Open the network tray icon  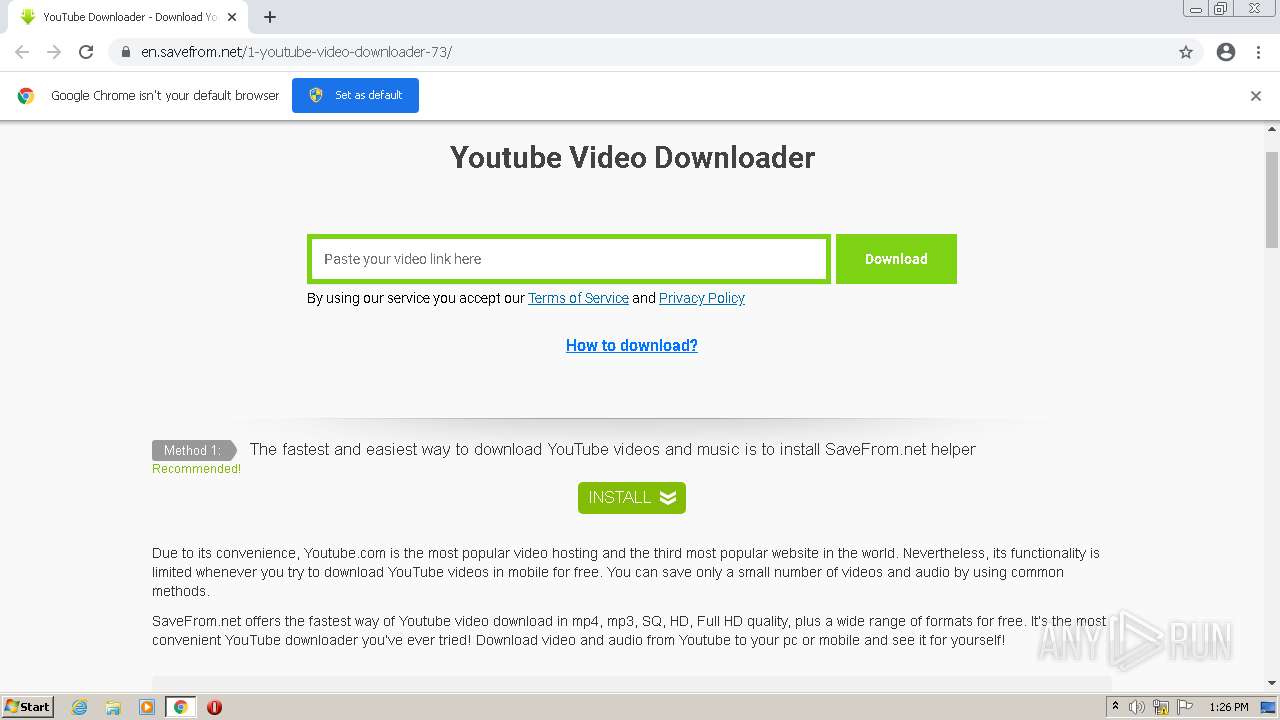click(1161, 707)
